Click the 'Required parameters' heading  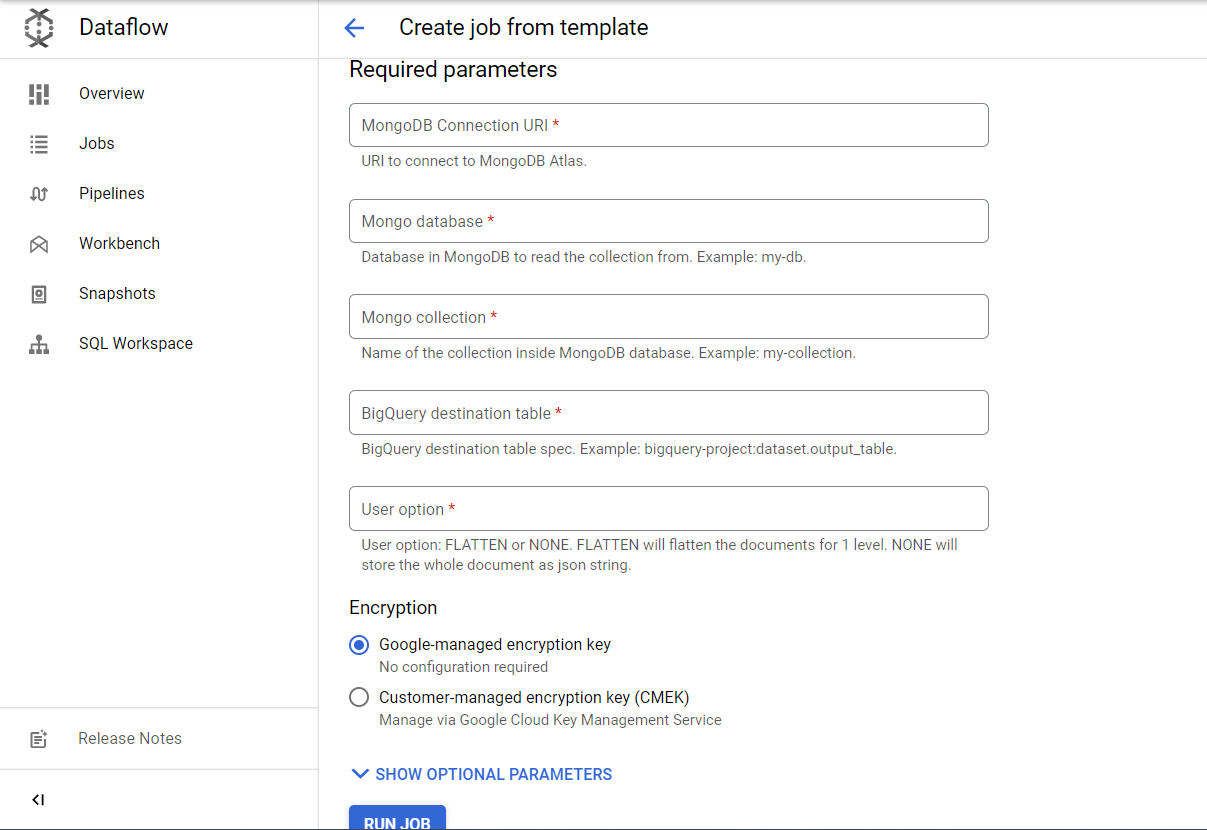click(453, 70)
